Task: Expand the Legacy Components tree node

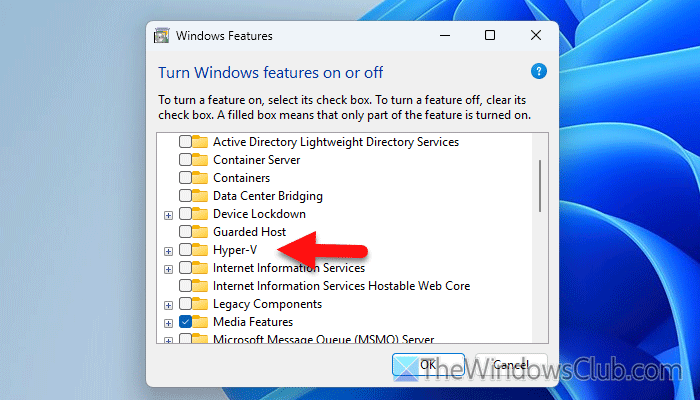Action: coord(168,304)
